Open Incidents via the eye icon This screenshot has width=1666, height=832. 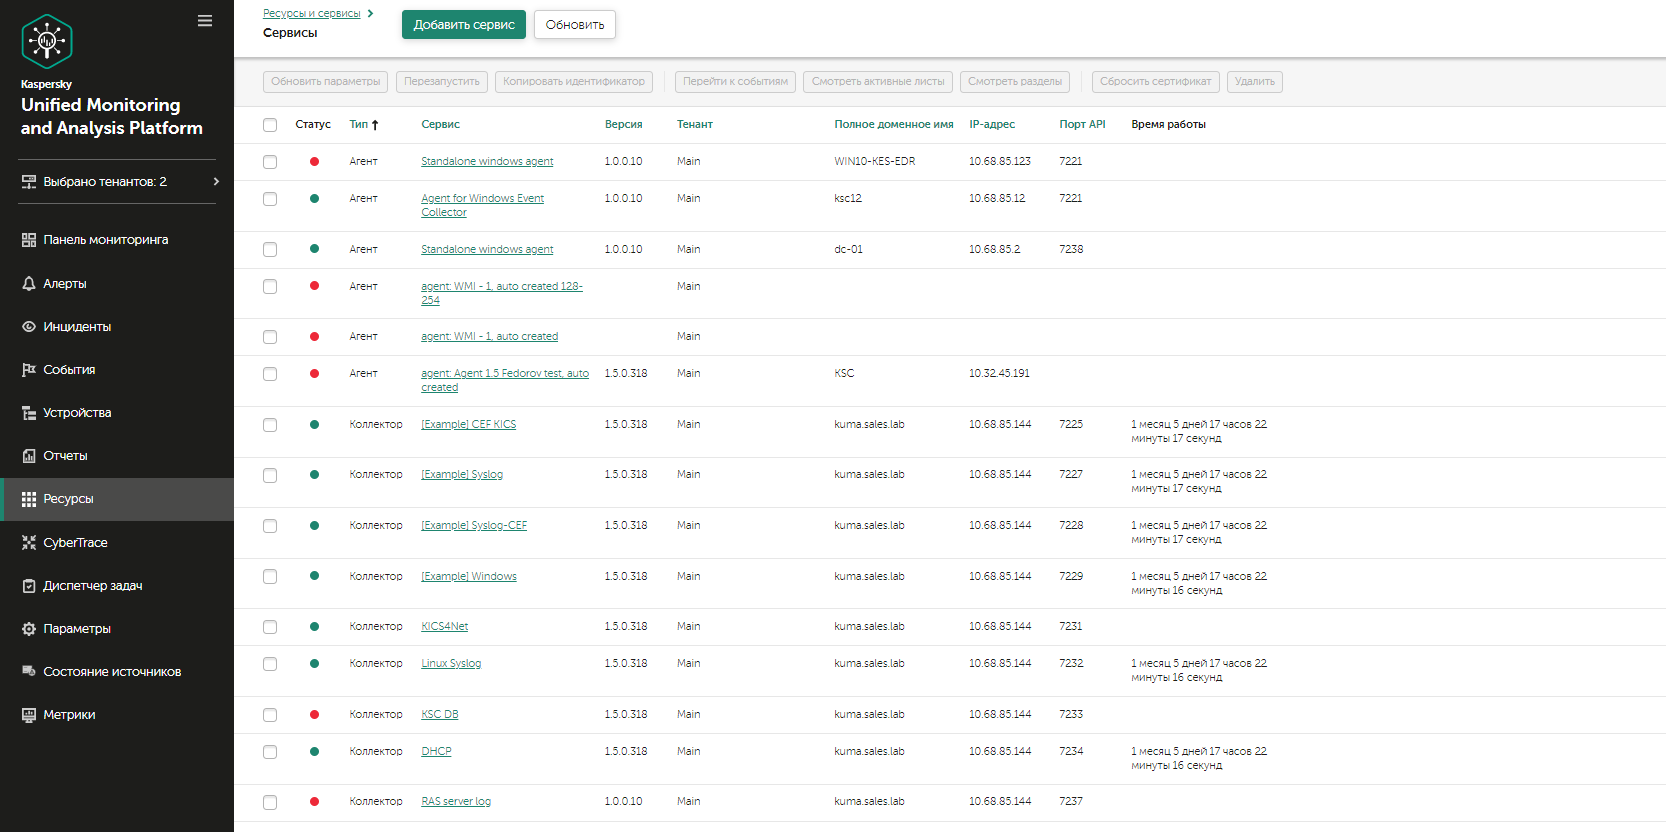tap(29, 327)
